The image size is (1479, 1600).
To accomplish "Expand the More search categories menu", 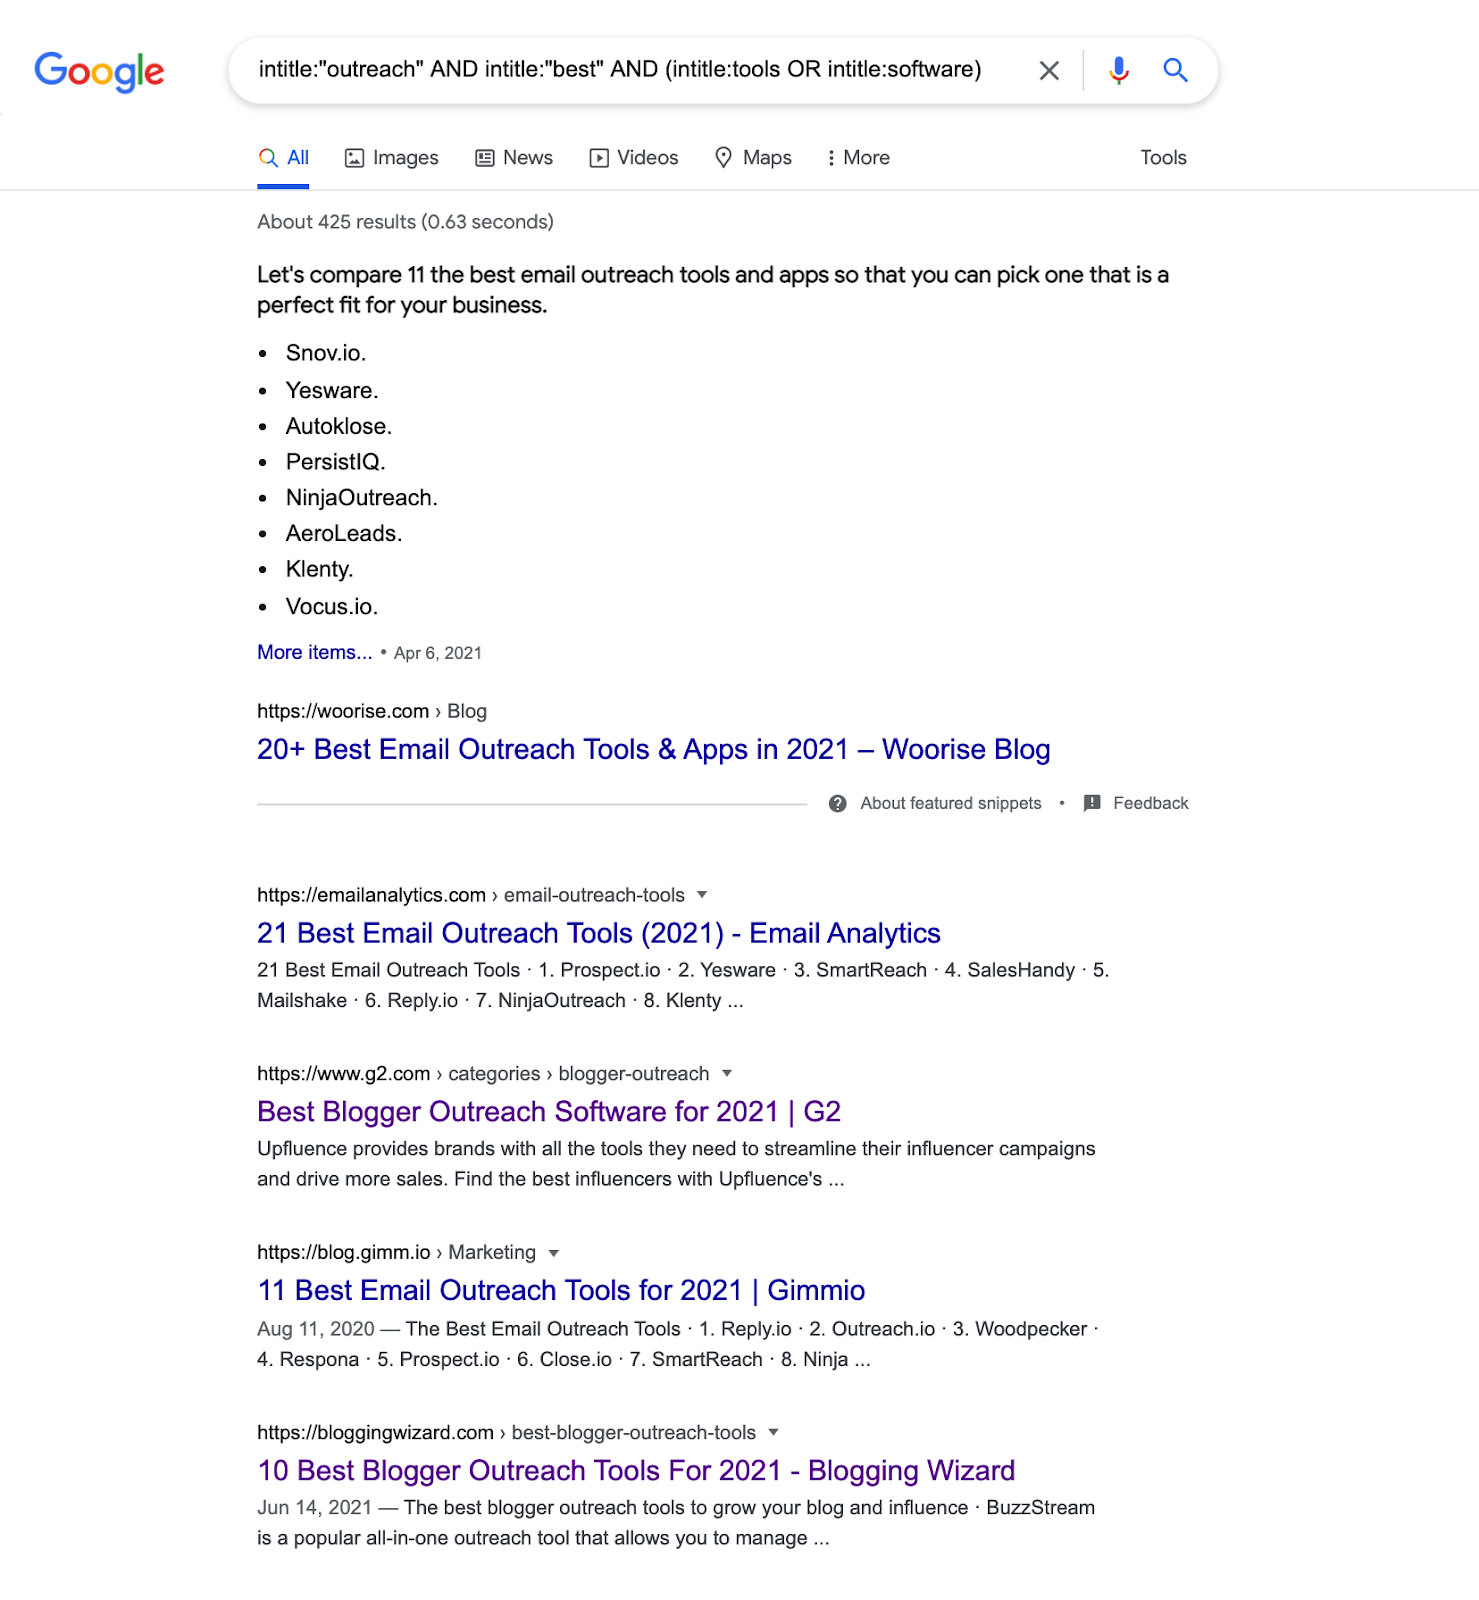I will (x=858, y=158).
